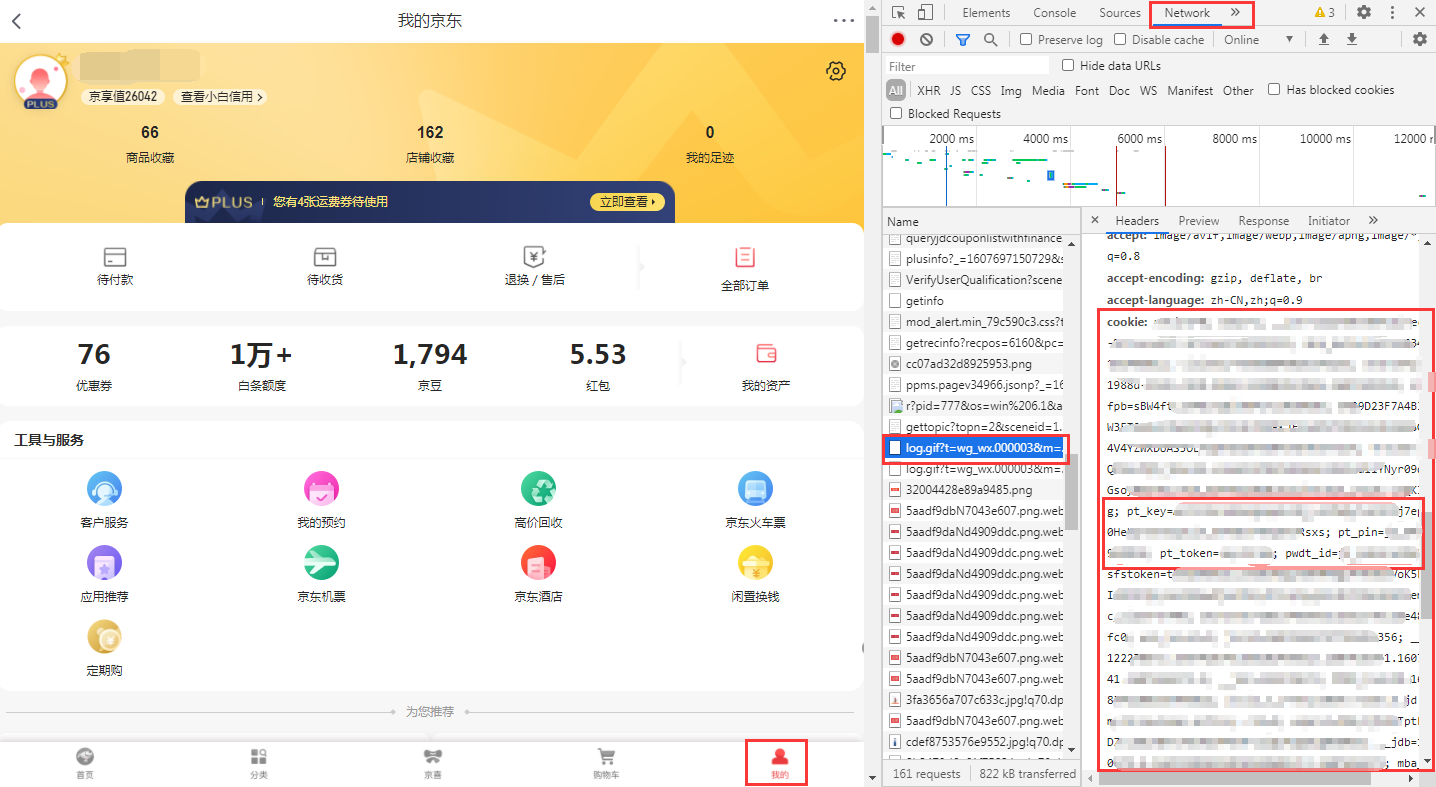Check Blocked Requests checkbox
The height and width of the screenshot is (787, 1436).
896,114
